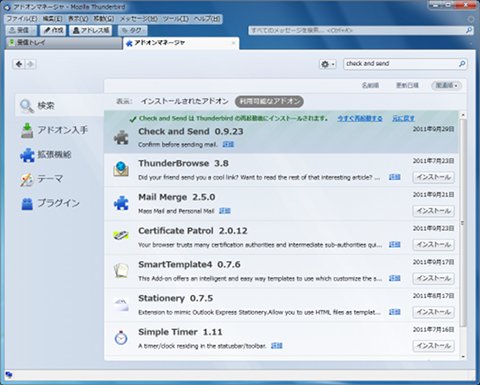Install the Mail Merge add-on
480x385 pixels.
pyautogui.click(x=433, y=211)
